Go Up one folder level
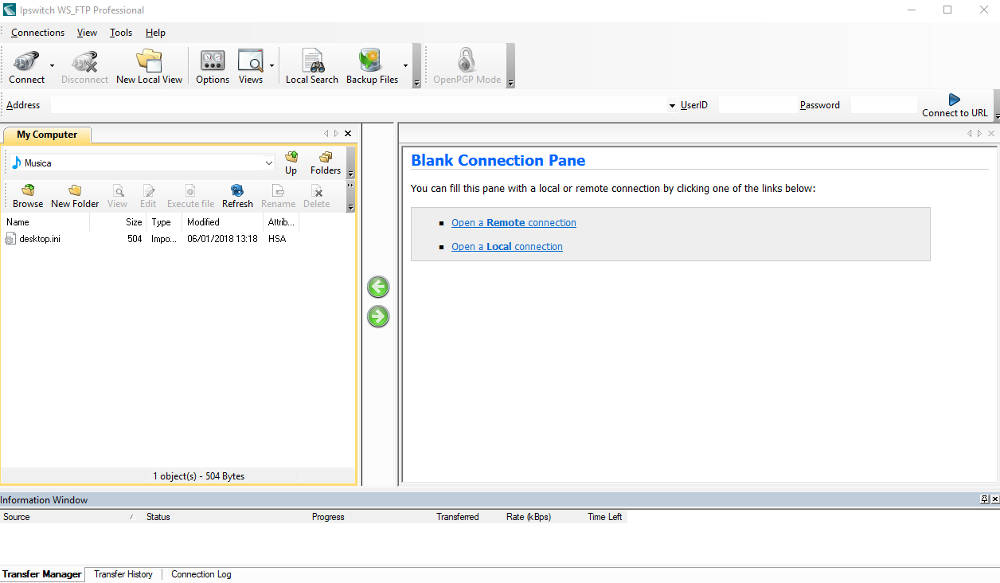Viewport: 1000px width, 583px height. pyautogui.click(x=291, y=163)
